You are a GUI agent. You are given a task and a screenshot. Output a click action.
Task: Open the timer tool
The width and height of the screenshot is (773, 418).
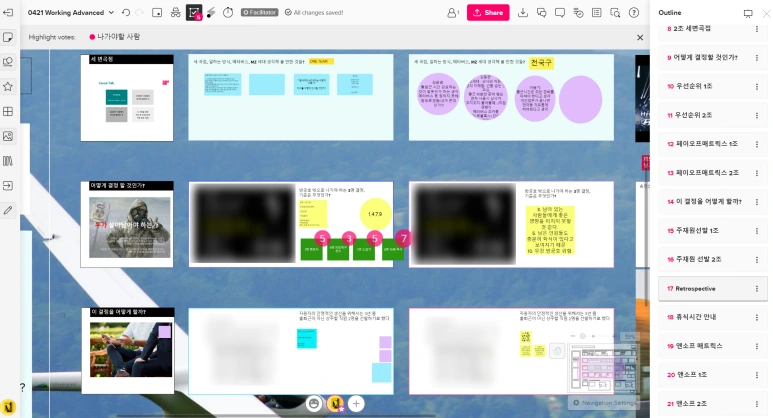pos(228,13)
